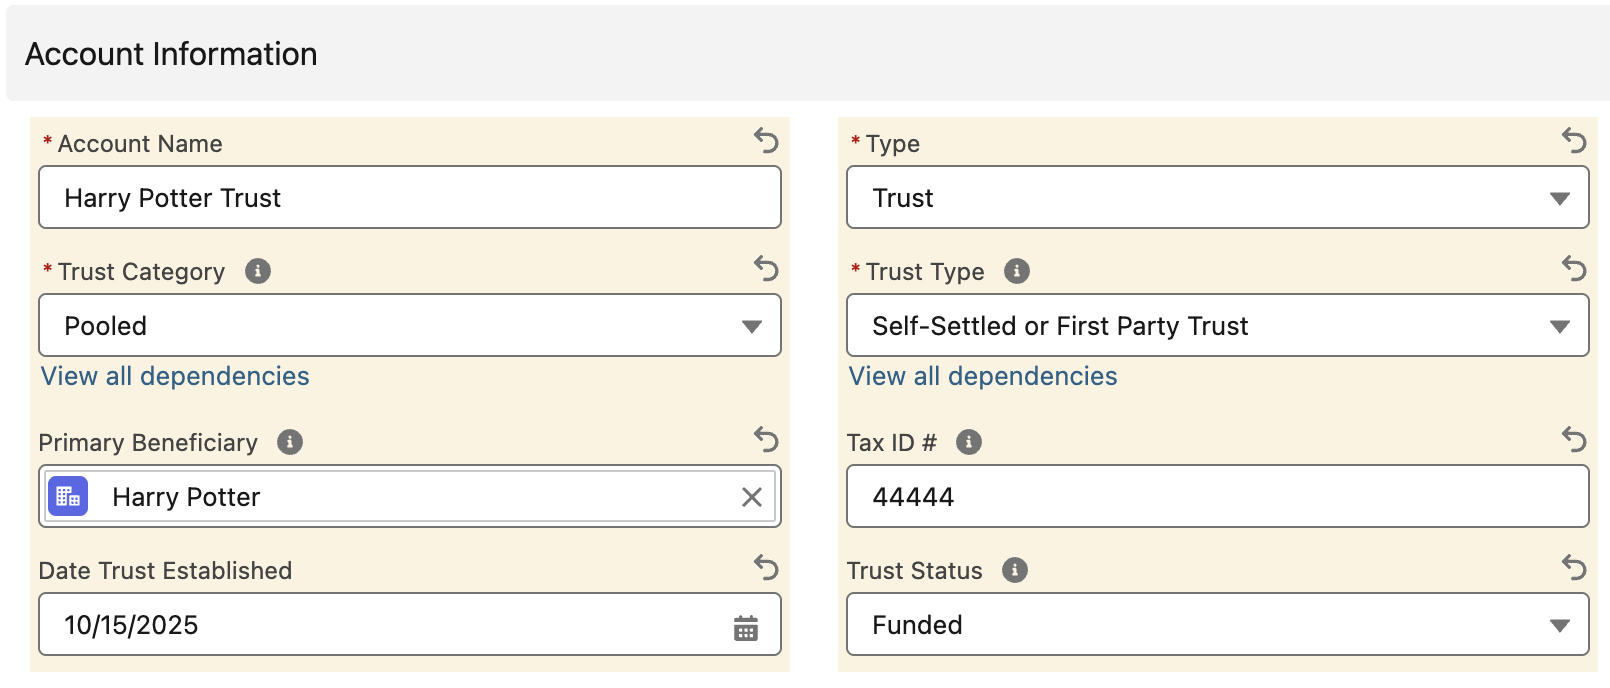The width and height of the screenshot is (1610, 688).
Task: Open View all dependencies under Trust Type
Action: (x=983, y=376)
